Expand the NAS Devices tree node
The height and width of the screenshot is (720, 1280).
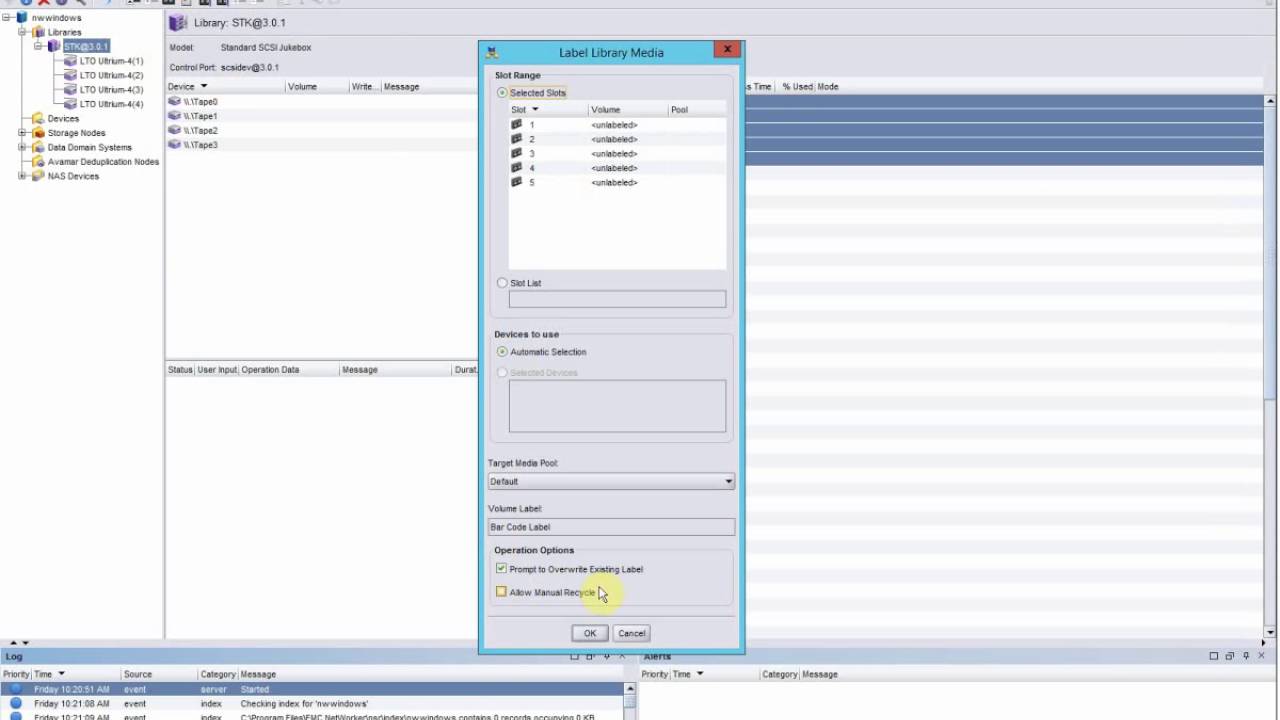click(23, 176)
